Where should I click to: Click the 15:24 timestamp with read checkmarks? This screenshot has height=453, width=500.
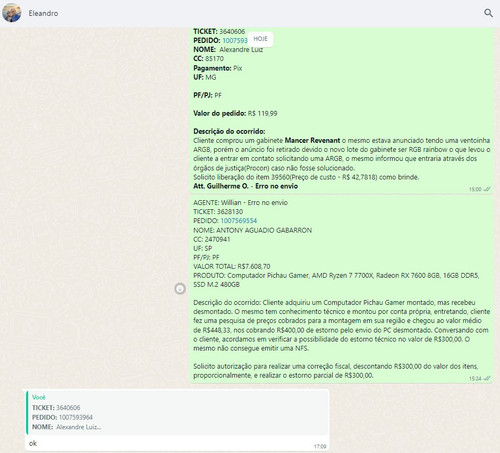click(480, 379)
